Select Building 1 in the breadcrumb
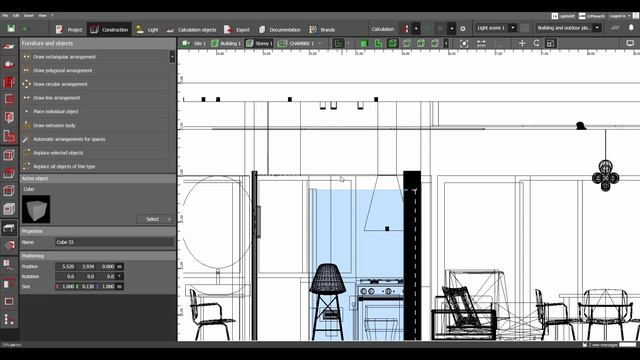The height and width of the screenshot is (360, 640). 226,43
